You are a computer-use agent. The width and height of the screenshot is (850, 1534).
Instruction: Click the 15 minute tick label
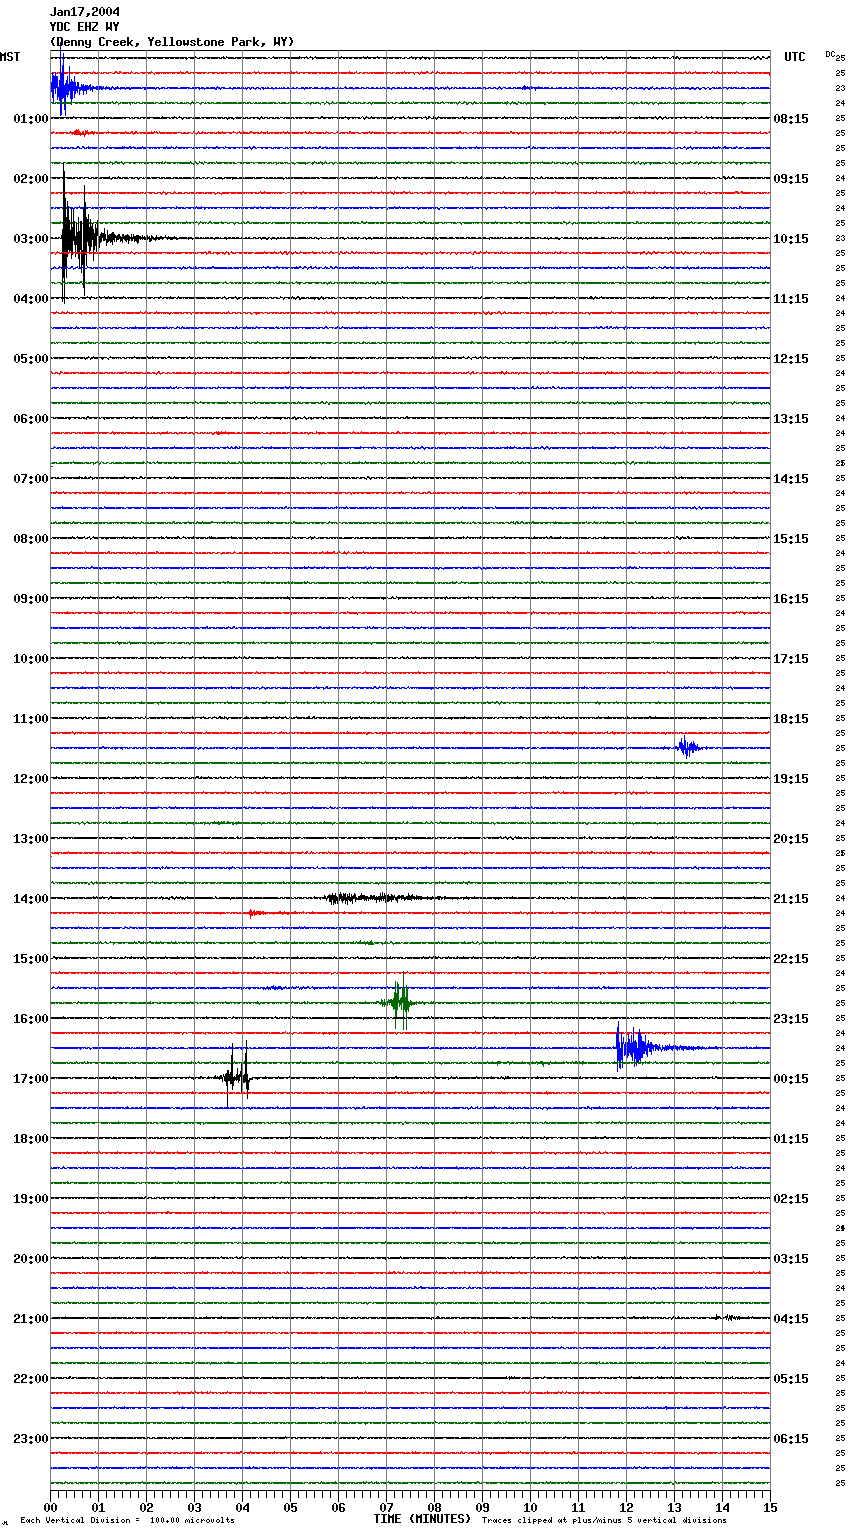(x=770, y=1507)
